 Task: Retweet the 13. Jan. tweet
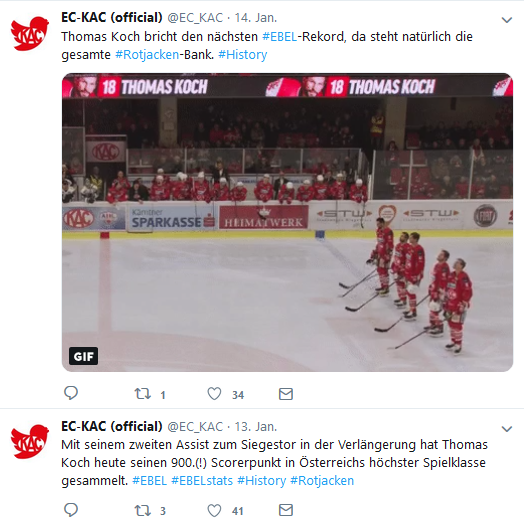[x=143, y=510]
